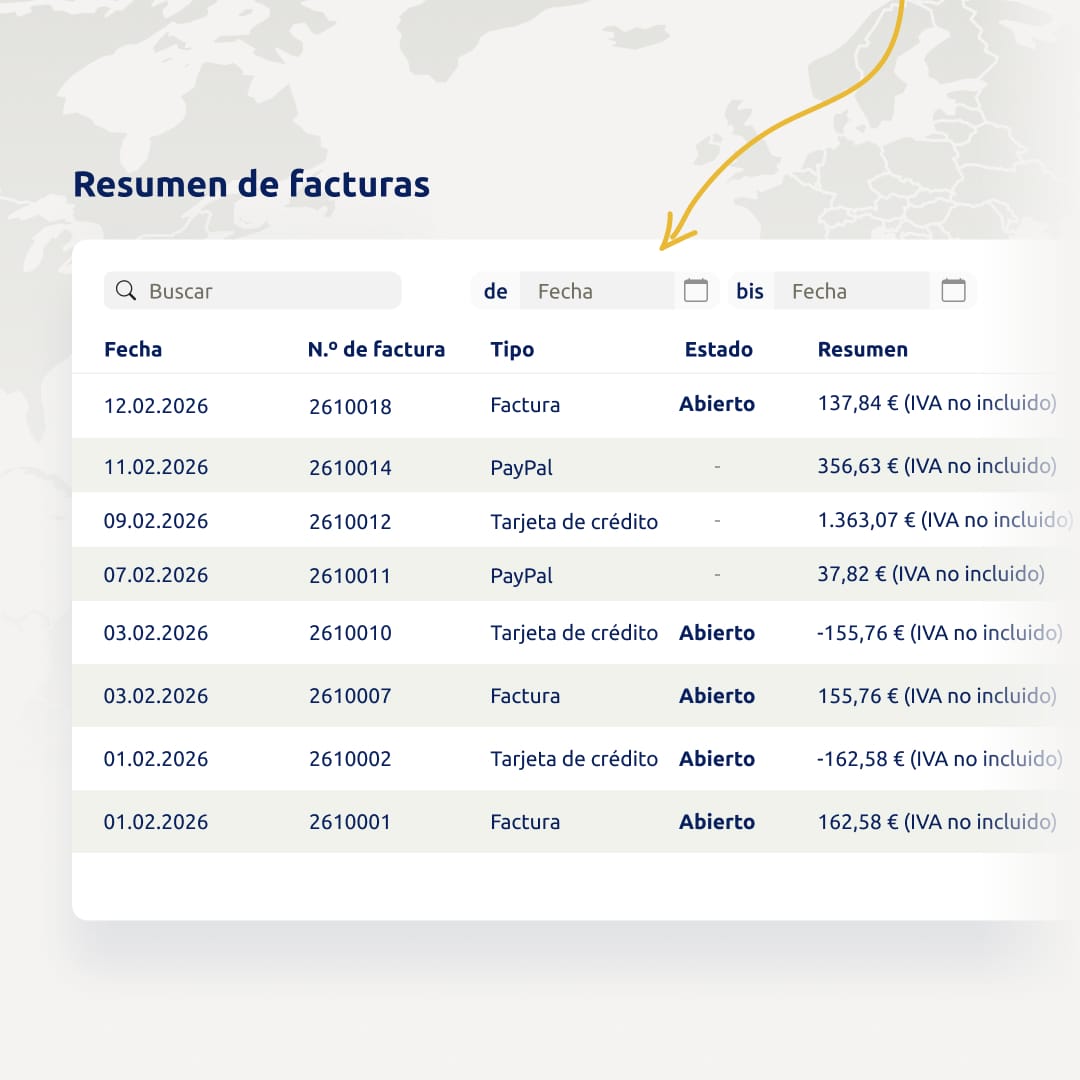Click Factura type in row 2610007

(525, 696)
